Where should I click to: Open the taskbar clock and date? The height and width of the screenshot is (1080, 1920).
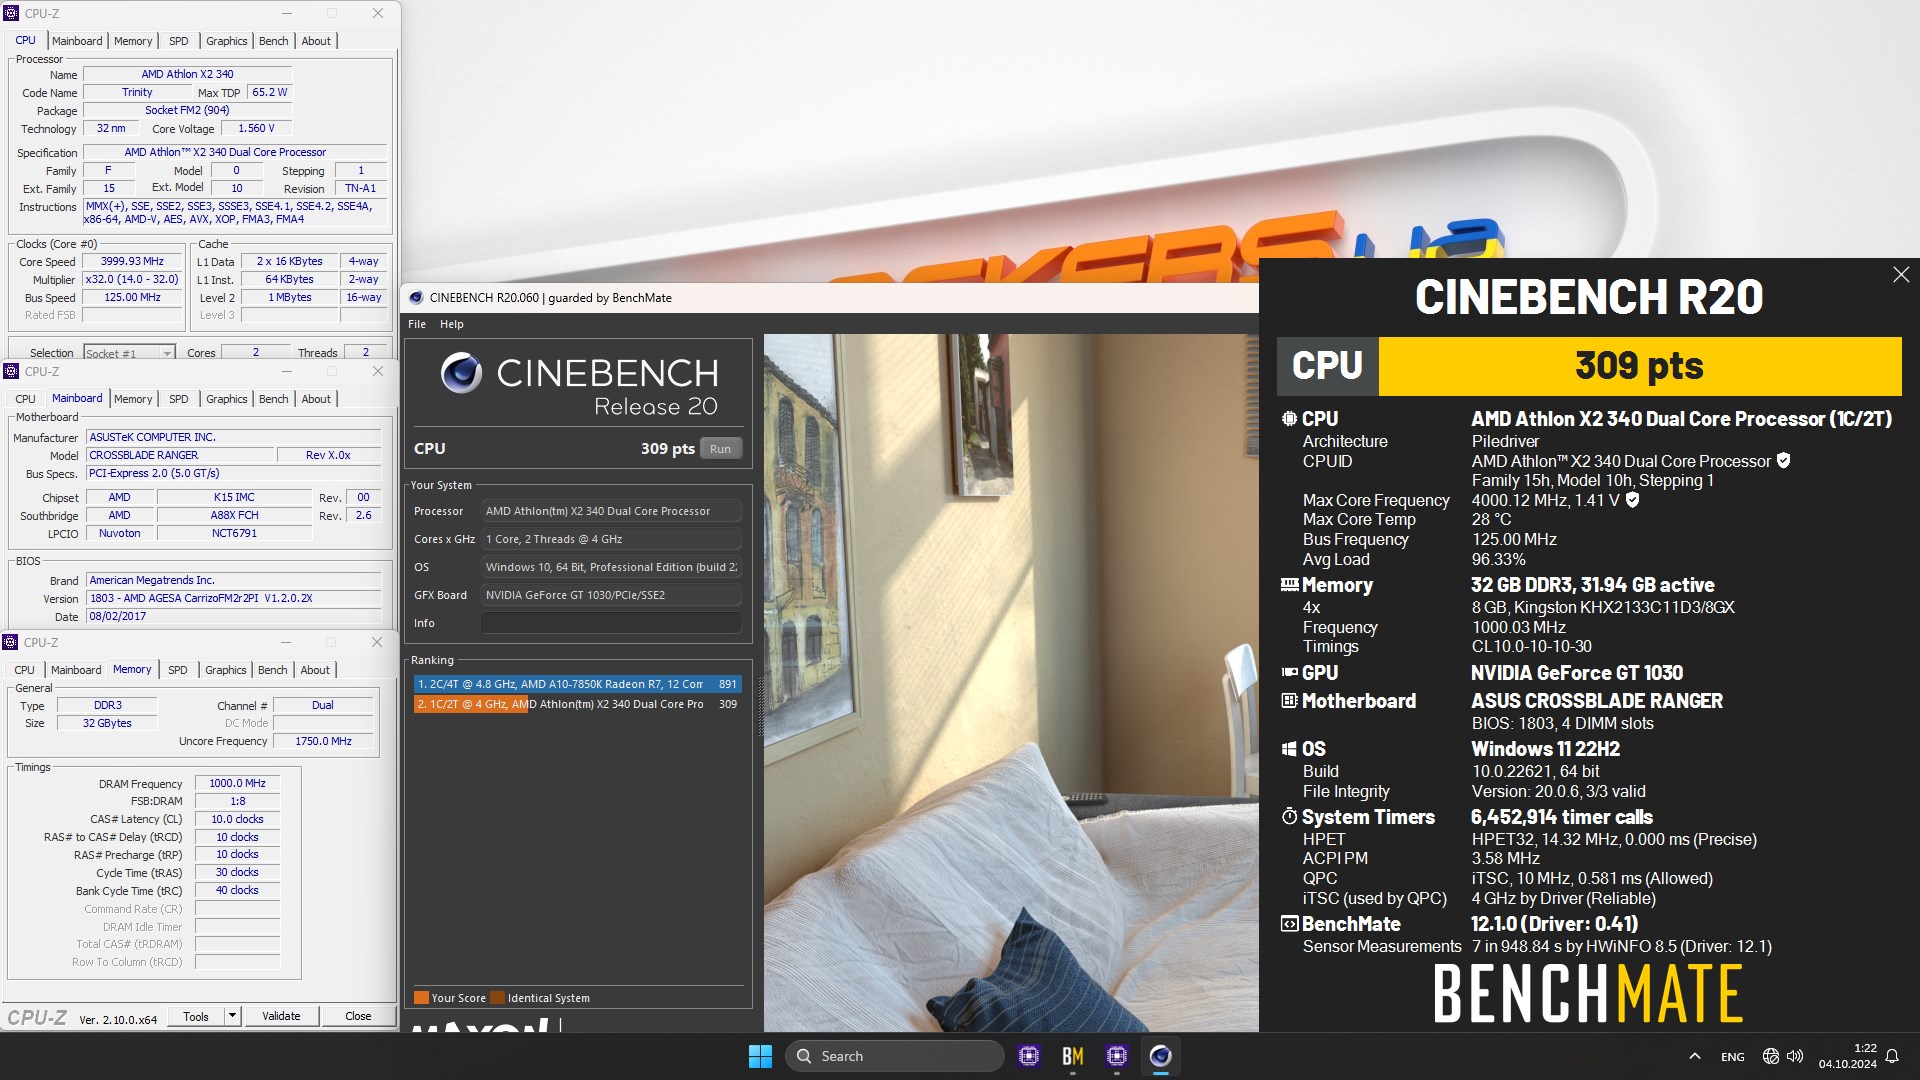coord(1847,1056)
